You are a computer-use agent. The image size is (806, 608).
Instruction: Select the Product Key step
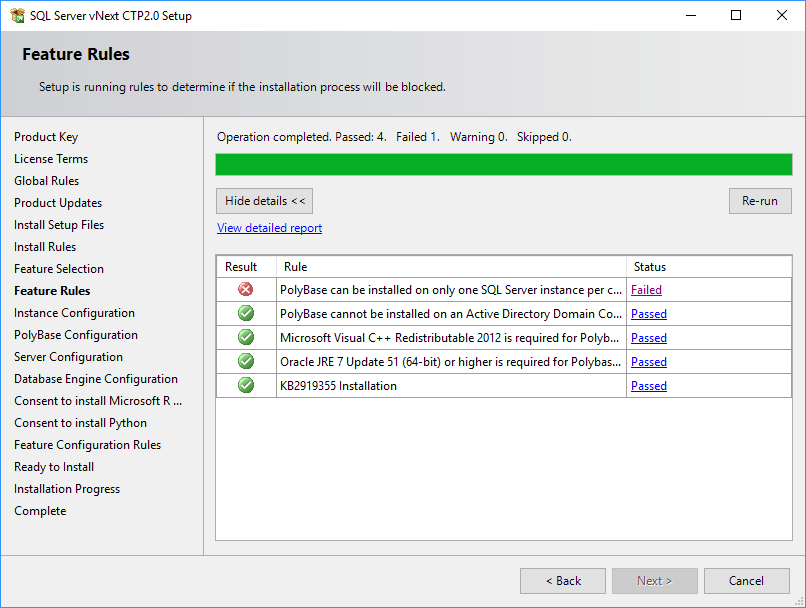[45, 136]
